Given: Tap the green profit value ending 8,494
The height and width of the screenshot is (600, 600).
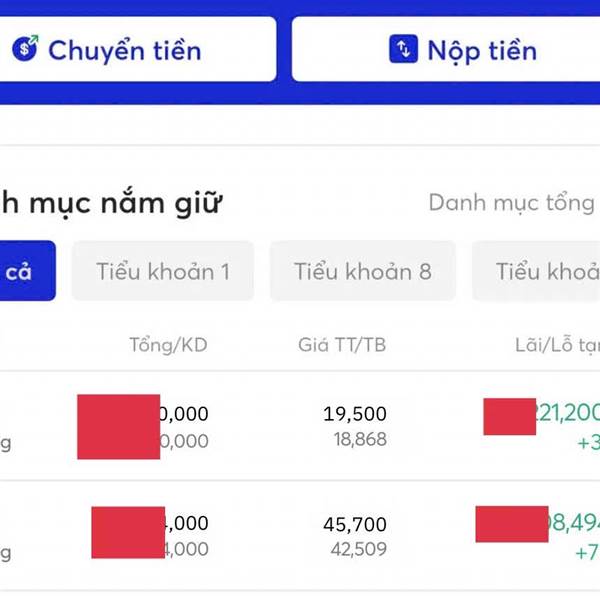Looking at the screenshot, I should tap(574, 523).
